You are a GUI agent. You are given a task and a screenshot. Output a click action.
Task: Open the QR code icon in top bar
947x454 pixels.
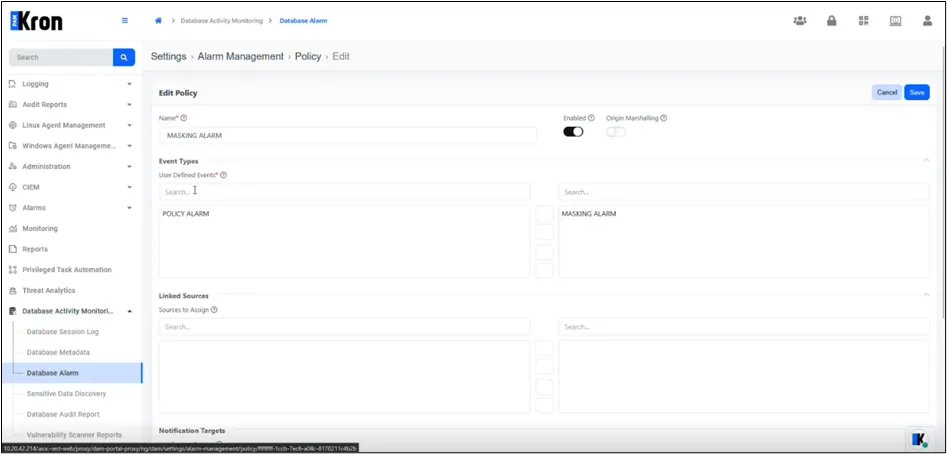click(864, 21)
